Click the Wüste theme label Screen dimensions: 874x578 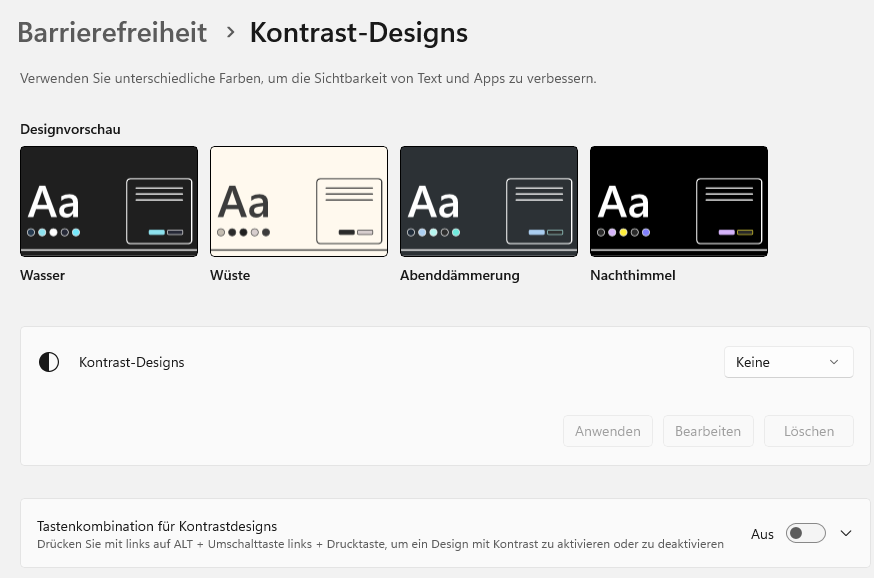230,275
